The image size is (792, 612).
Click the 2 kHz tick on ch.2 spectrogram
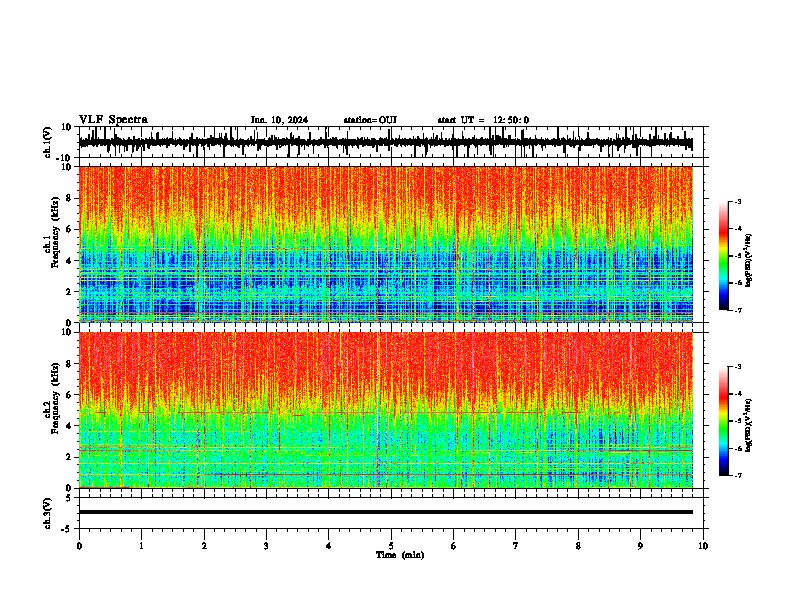[69, 457]
